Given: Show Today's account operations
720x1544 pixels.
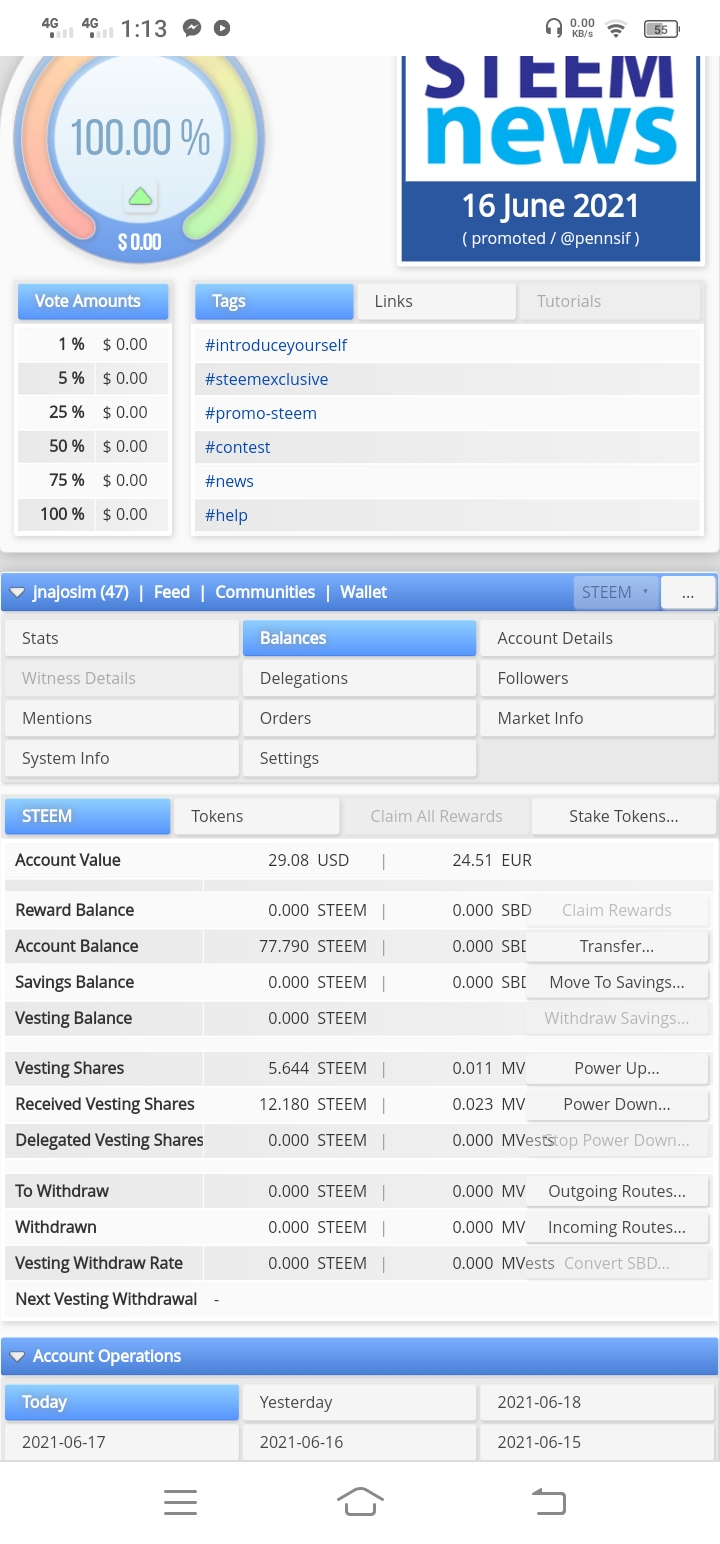Looking at the screenshot, I should tap(122, 1402).
